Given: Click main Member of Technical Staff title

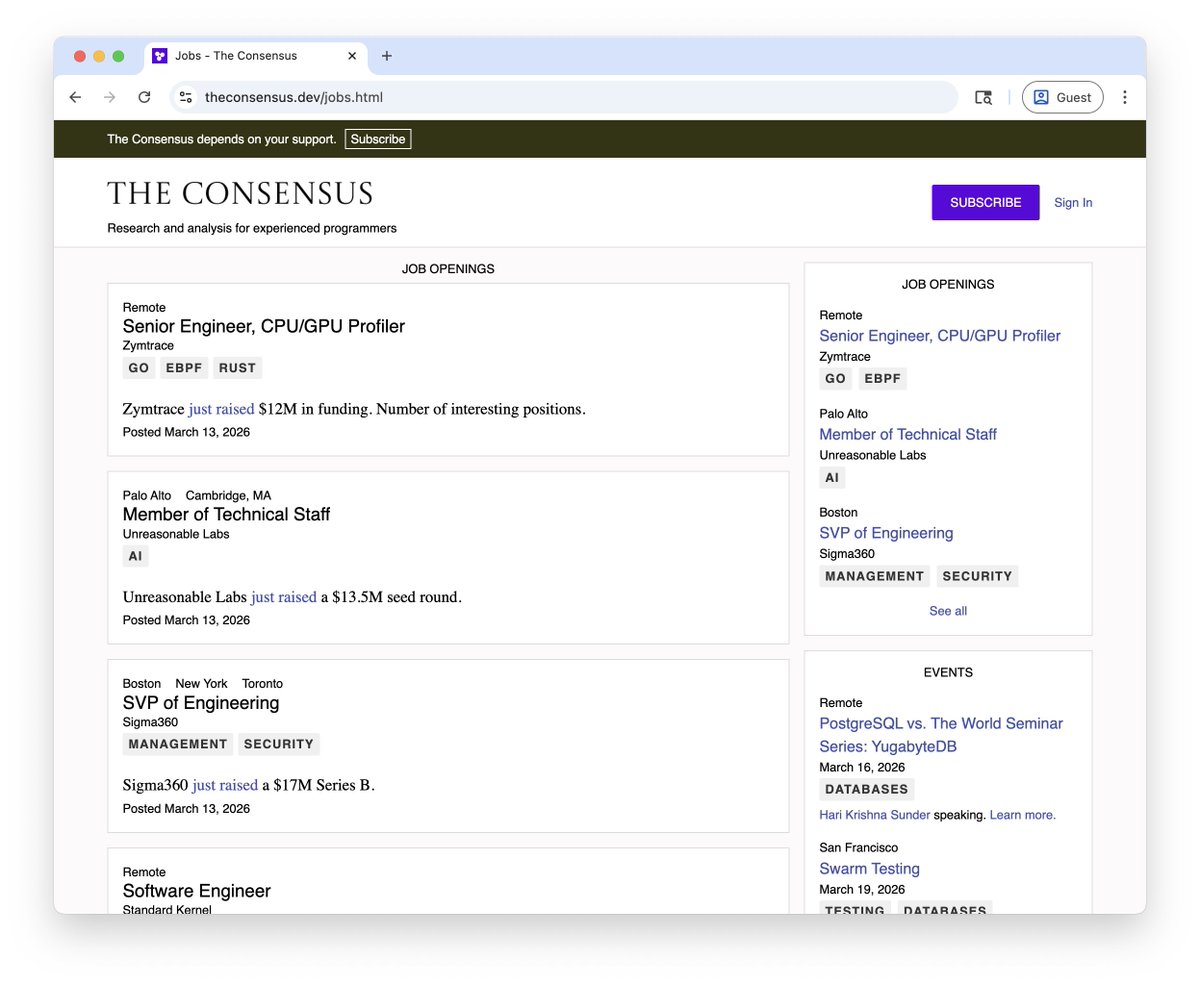Looking at the screenshot, I should click(x=226, y=514).
